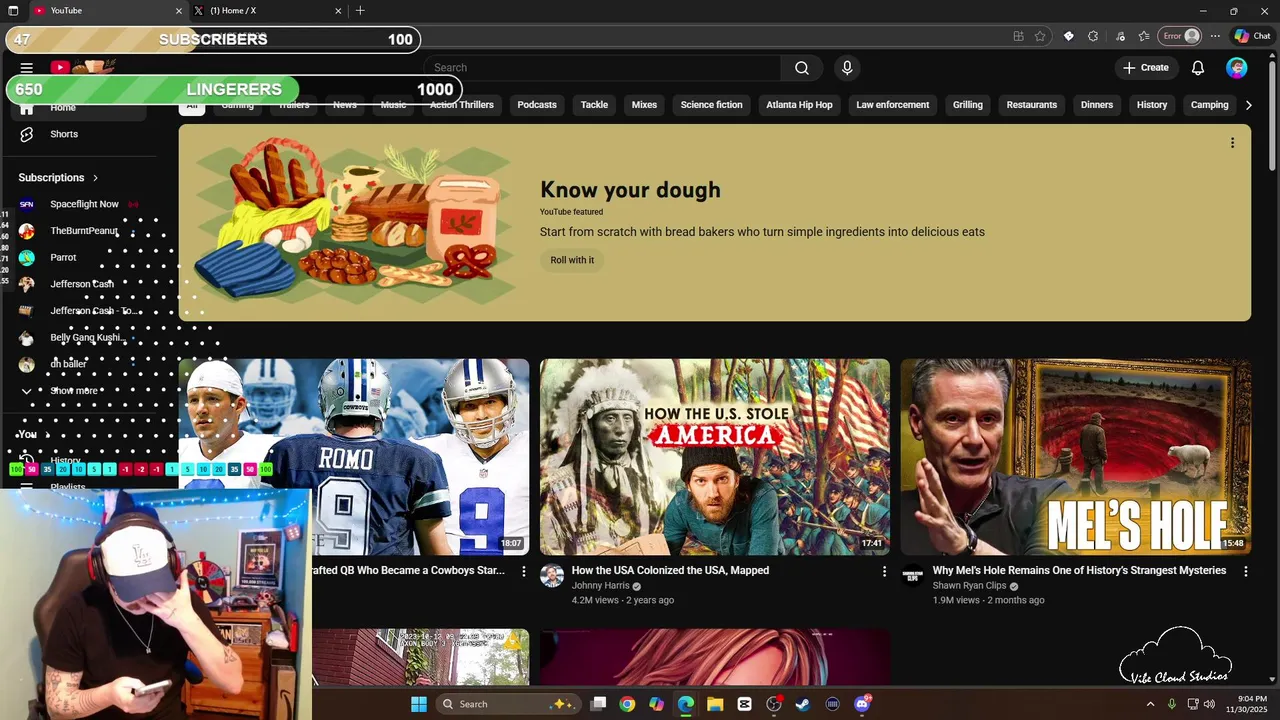The width and height of the screenshot is (1280, 720).
Task: Open options for Know your dough banner
Action: point(1232,143)
